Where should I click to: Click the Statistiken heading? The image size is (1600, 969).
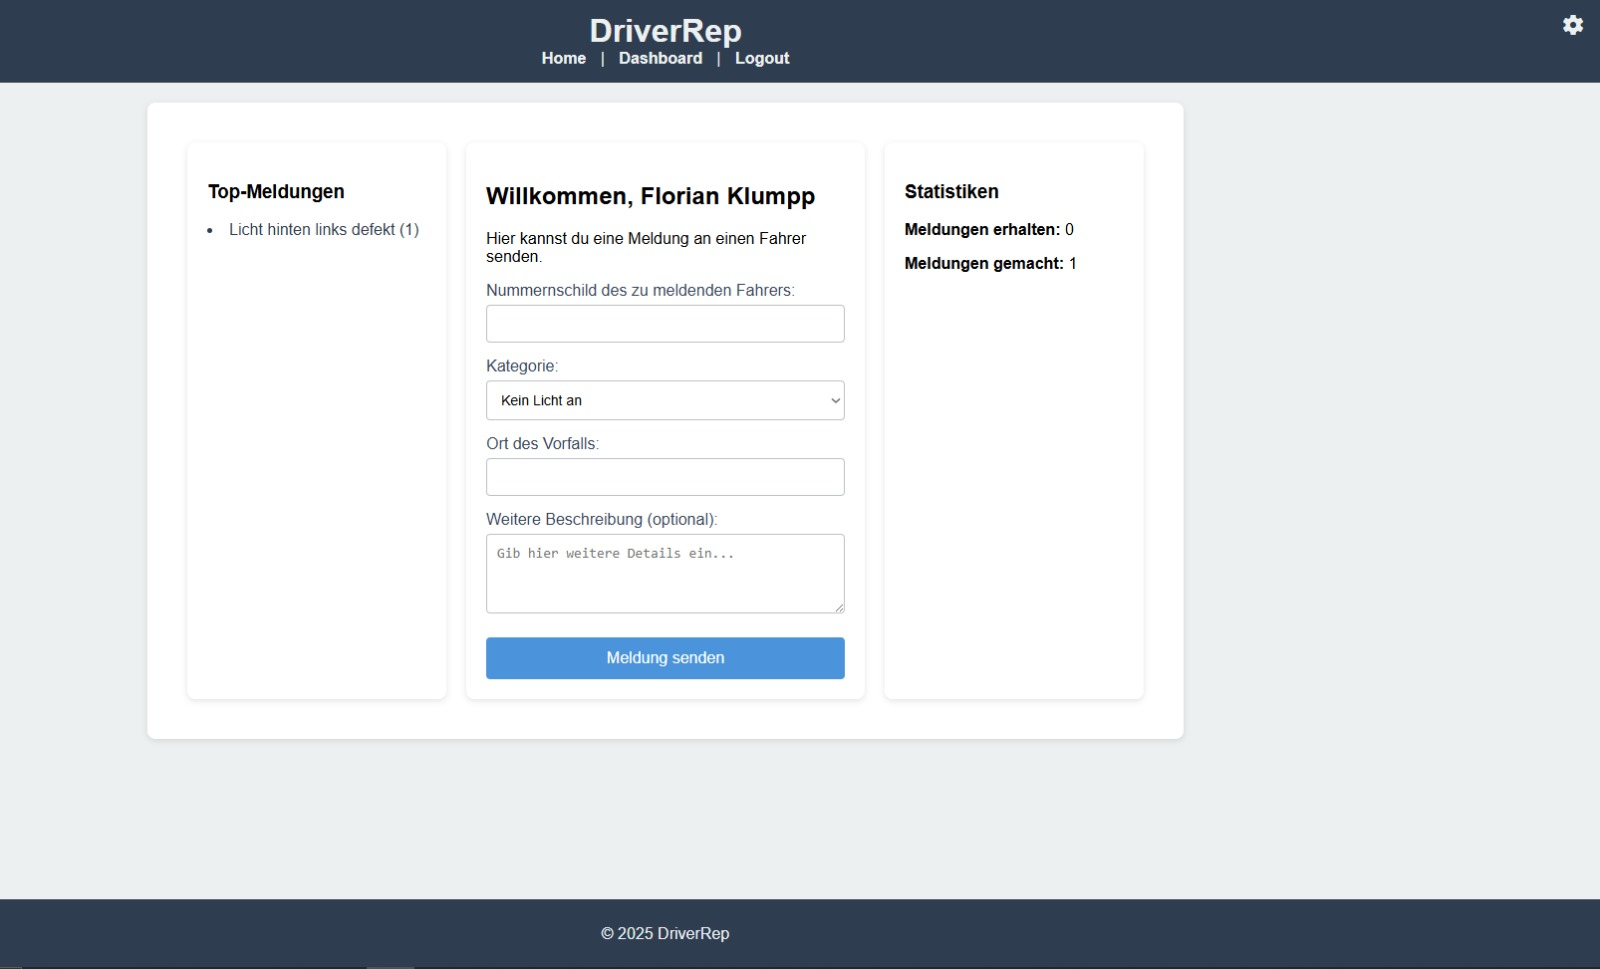click(951, 191)
